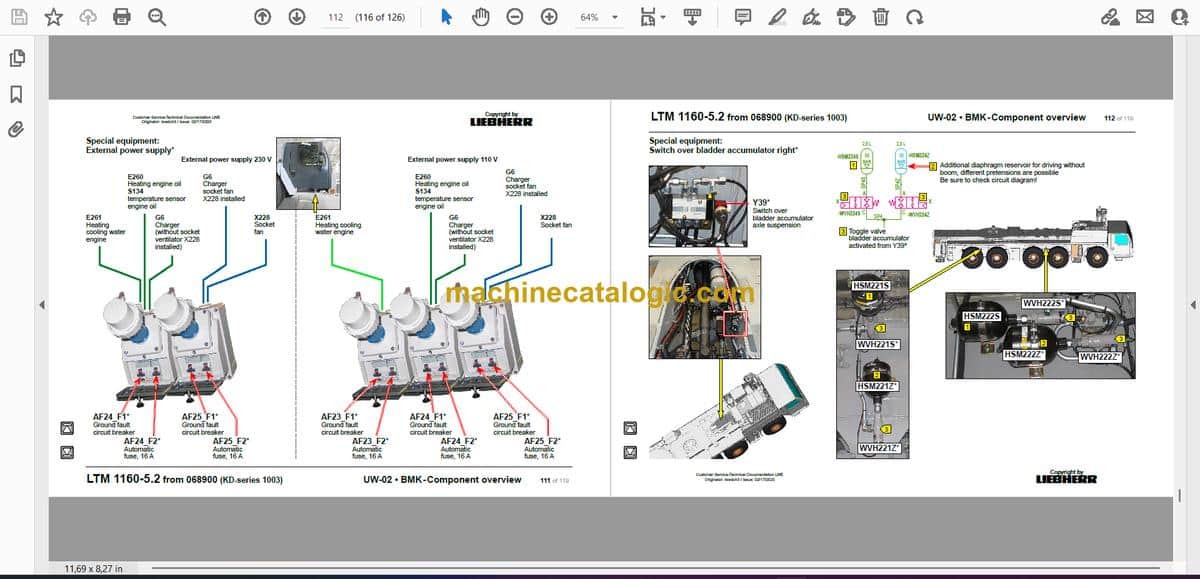Choose the arrow selection tool
Viewport: 1200px width, 579px height.
pyautogui.click(x=446, y=17)
